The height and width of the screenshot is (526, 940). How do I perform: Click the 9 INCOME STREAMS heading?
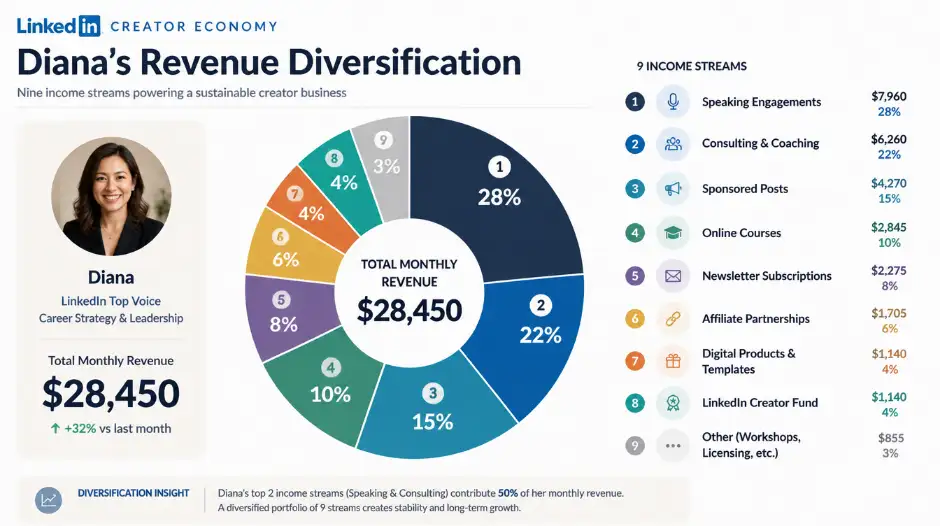point(692,66)
